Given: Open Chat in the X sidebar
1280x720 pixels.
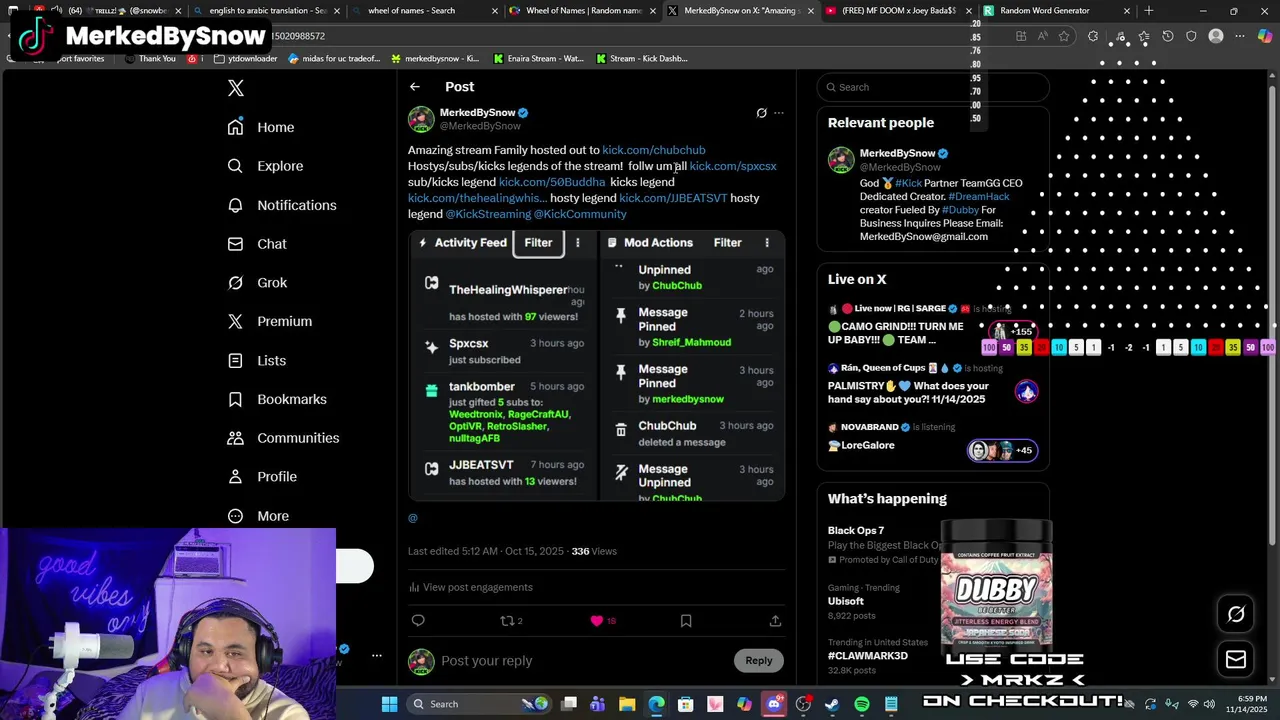Looking at the screenshot, I should pyautogui.click(x=257, y=244).
